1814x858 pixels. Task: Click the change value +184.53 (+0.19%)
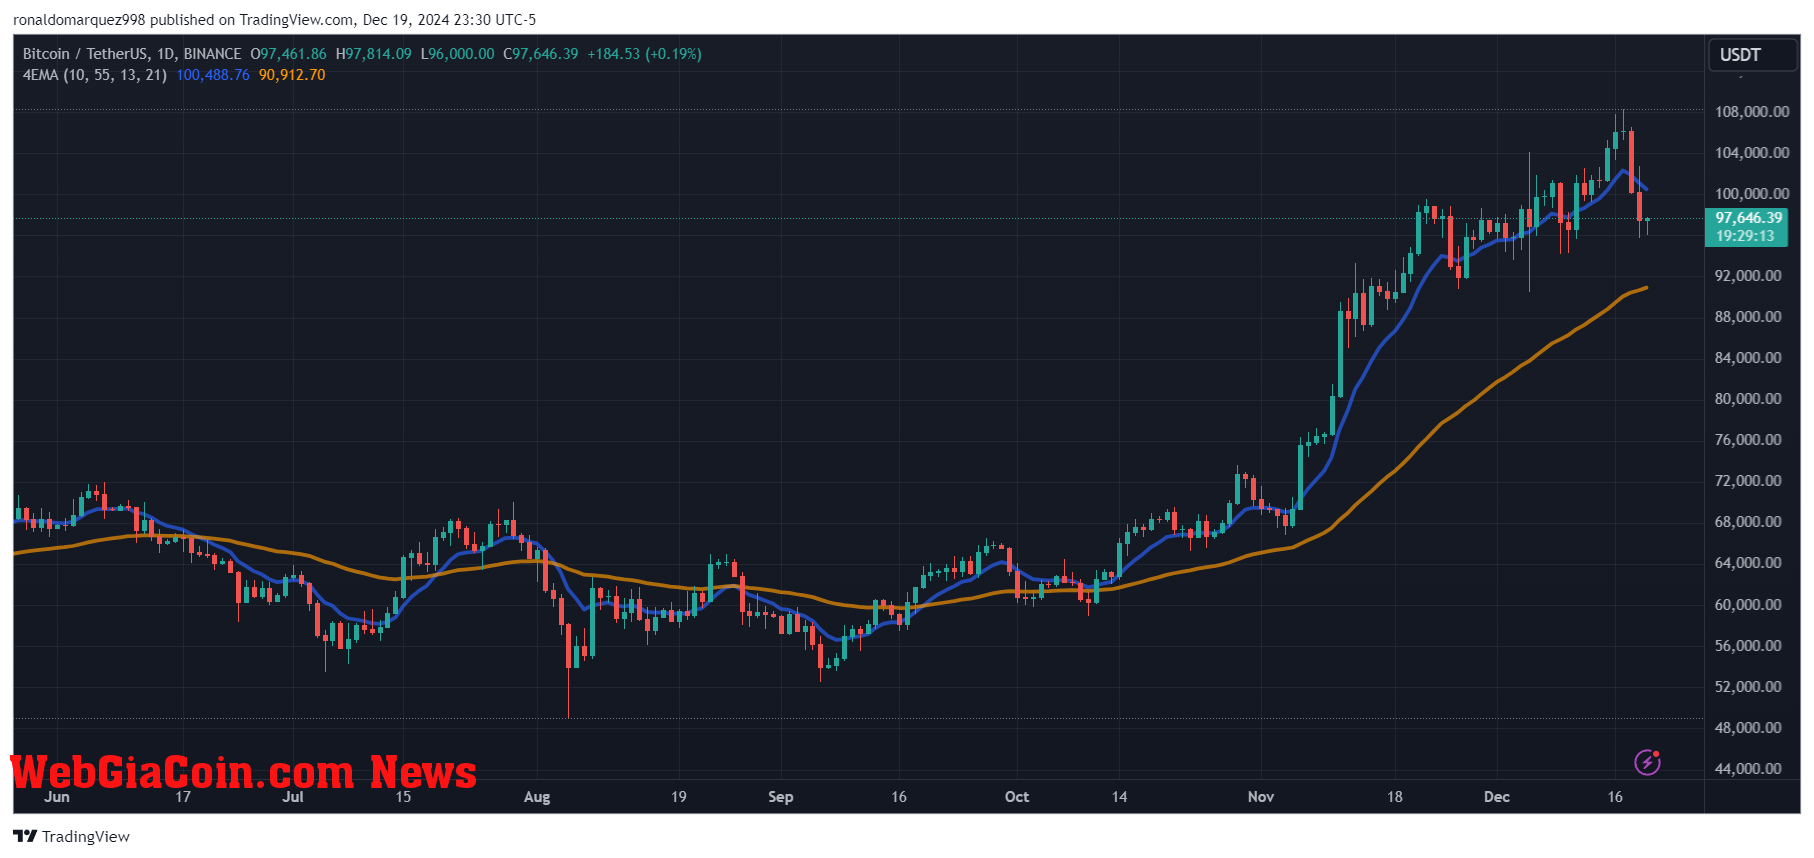click(x=645, y=54)
